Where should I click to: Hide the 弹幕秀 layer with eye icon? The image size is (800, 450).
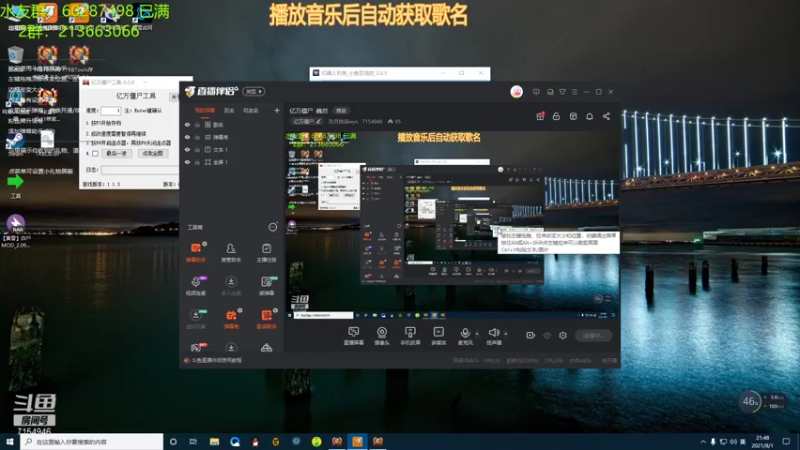187,137
